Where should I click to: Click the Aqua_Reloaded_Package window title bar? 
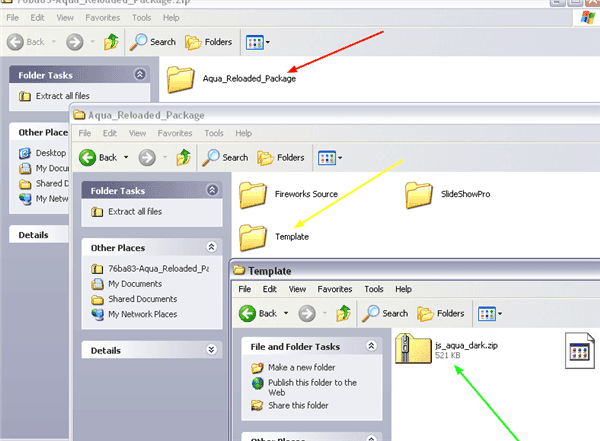click(x=336, y=115)
